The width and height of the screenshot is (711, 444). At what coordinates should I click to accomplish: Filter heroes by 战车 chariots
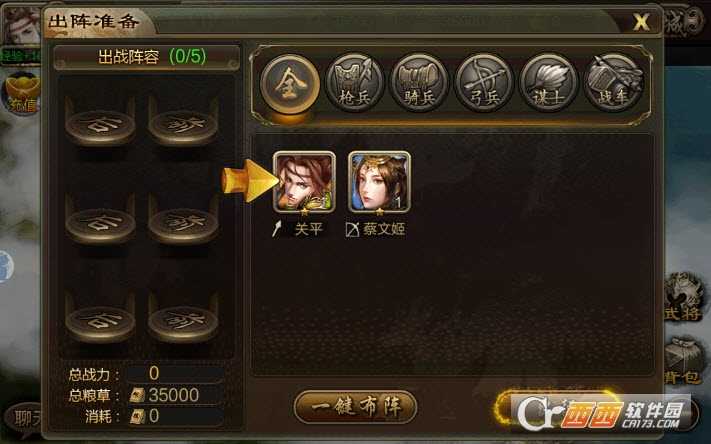(614, 83)
